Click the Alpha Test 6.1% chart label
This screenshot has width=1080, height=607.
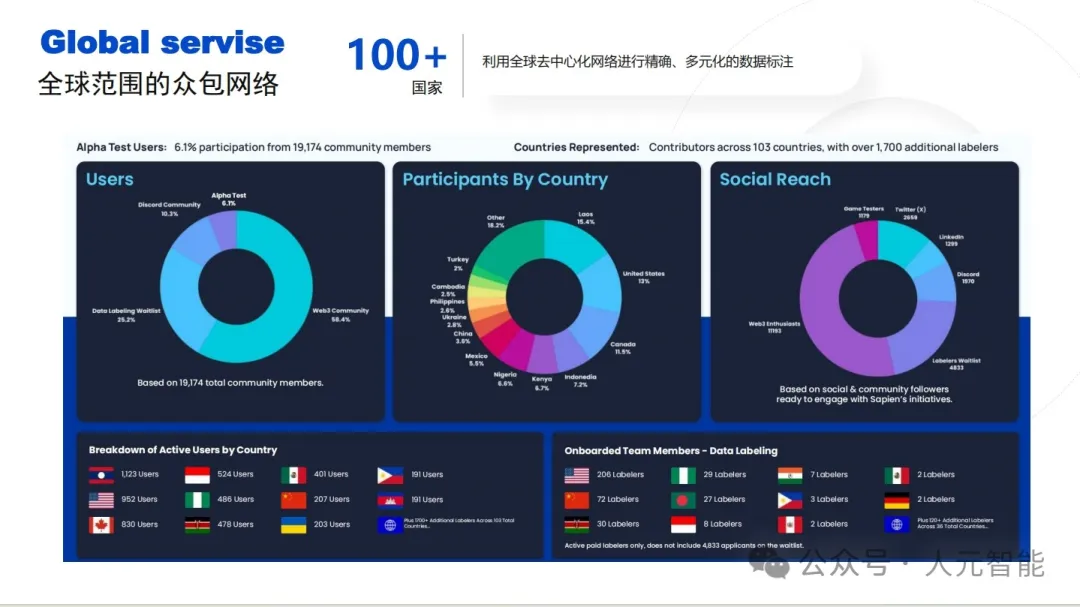[229, 199]
